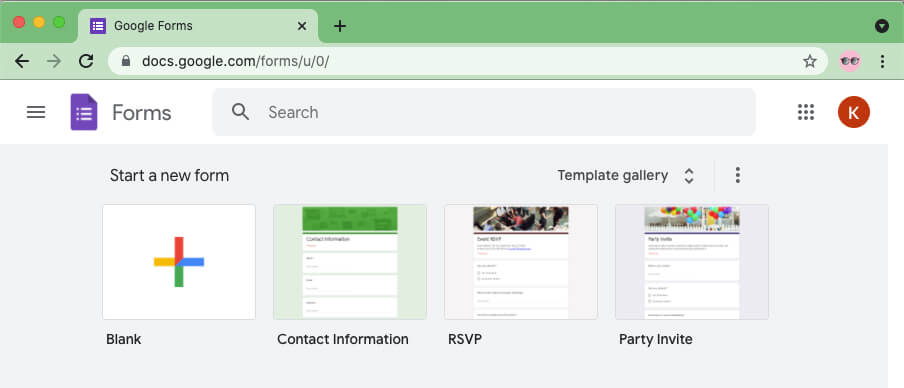Open more options next to Template gallery
Screen dimensions: 904x388
[x=737, y=175]
